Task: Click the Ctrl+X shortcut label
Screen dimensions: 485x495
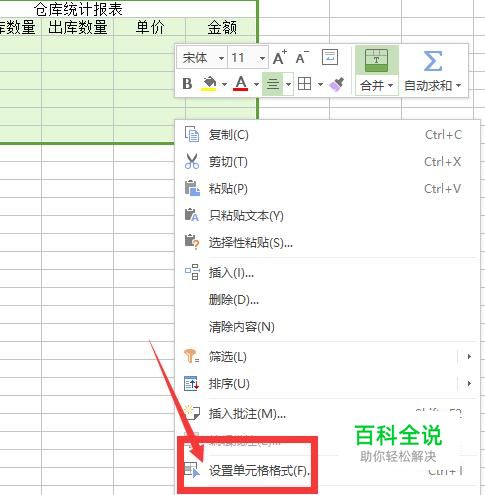Action: (x=443, y=162)
